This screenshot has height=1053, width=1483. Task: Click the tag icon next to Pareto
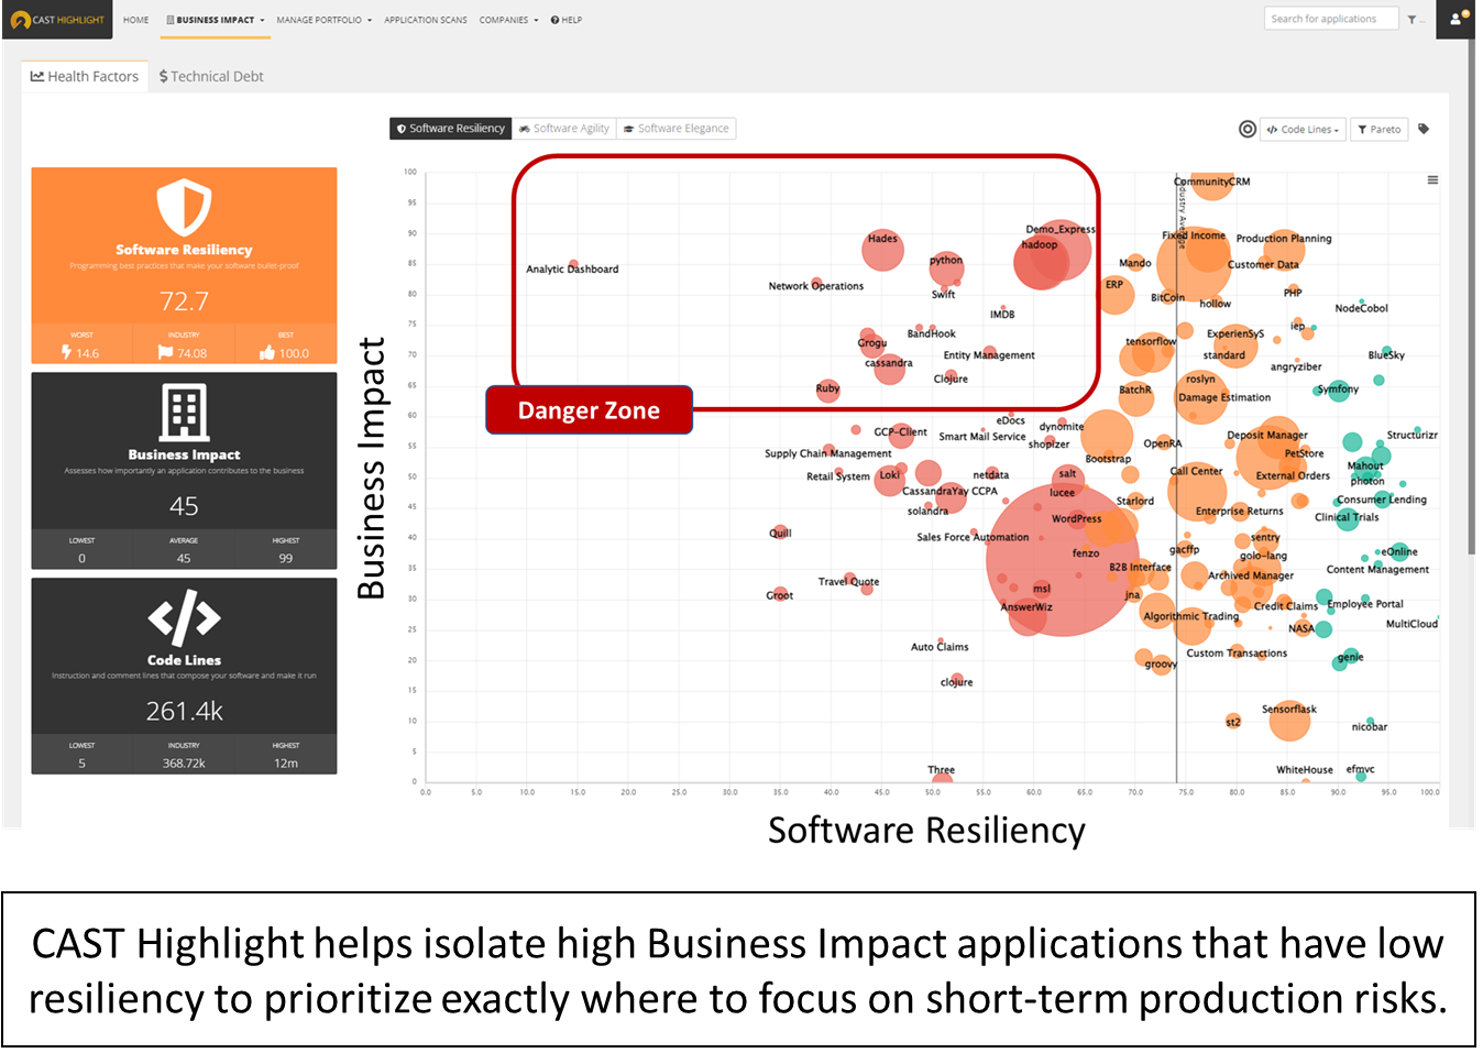click(x=1424, y=129)
